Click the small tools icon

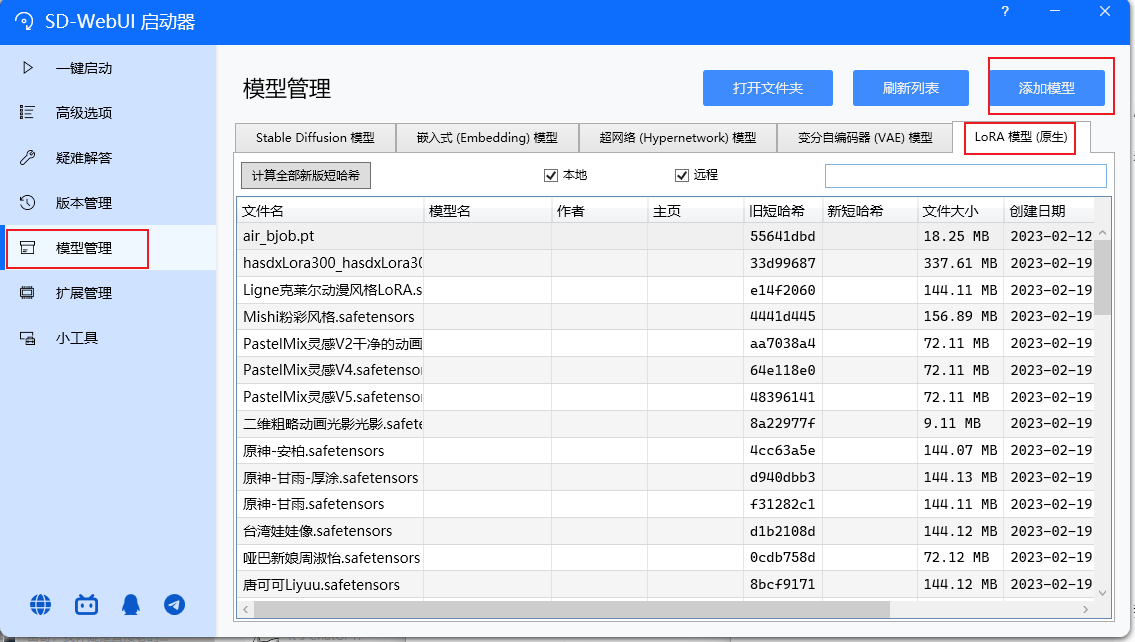(x=28, y=338)
